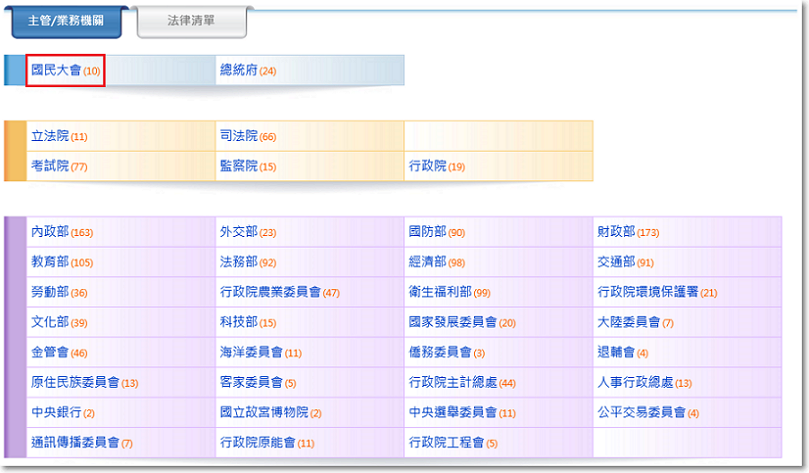Open the 考試院 entry

point(50,166)
